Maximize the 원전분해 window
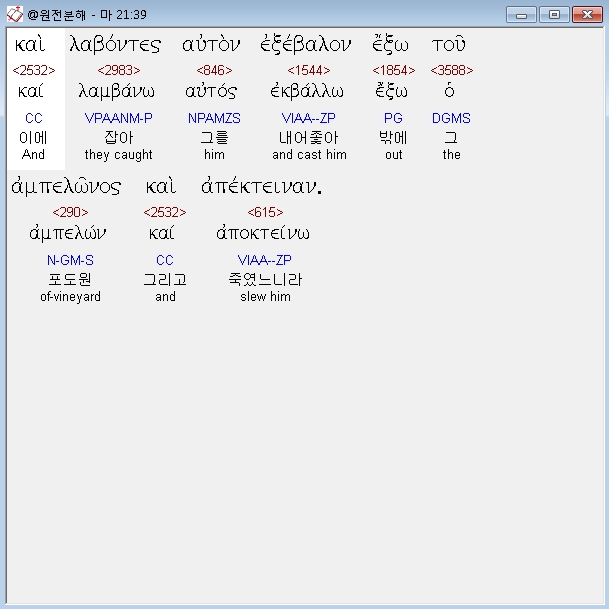Screen dimensions: 609x609 554,15
